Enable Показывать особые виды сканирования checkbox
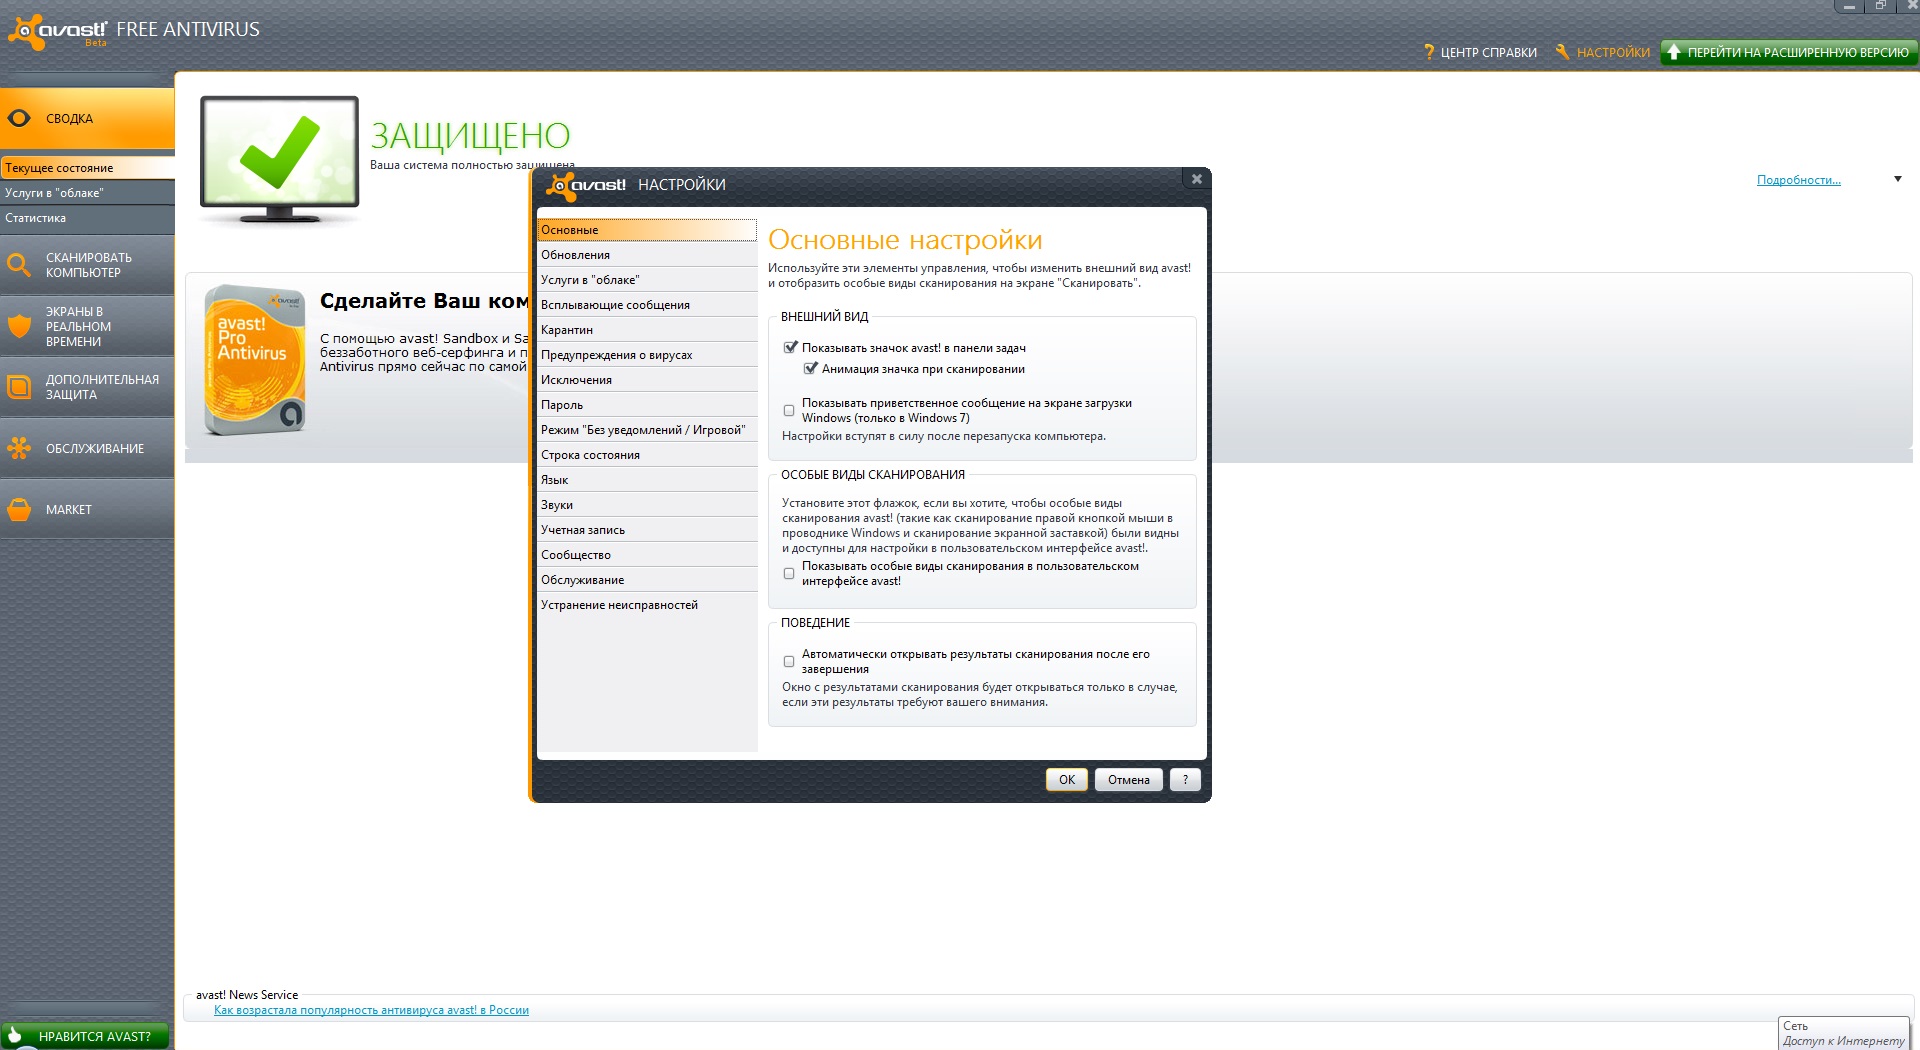The height and width of the screenshot is (1050, 1920). [x=789, y=574]
